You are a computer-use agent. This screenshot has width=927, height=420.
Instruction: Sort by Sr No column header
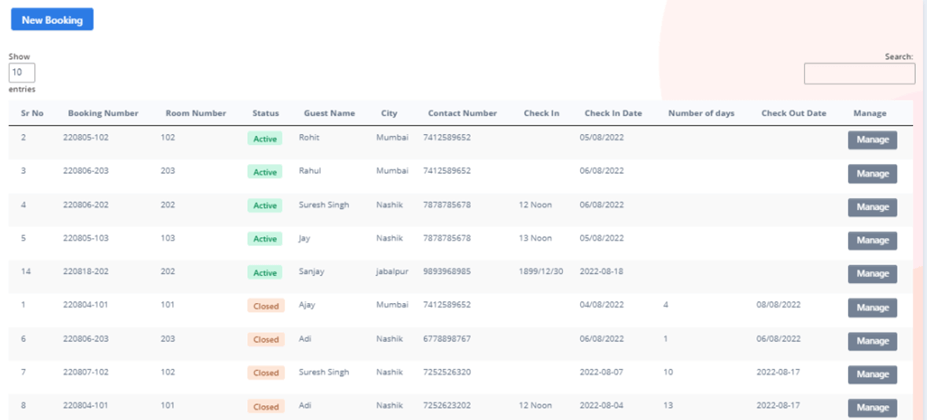[x=32, y=113]
